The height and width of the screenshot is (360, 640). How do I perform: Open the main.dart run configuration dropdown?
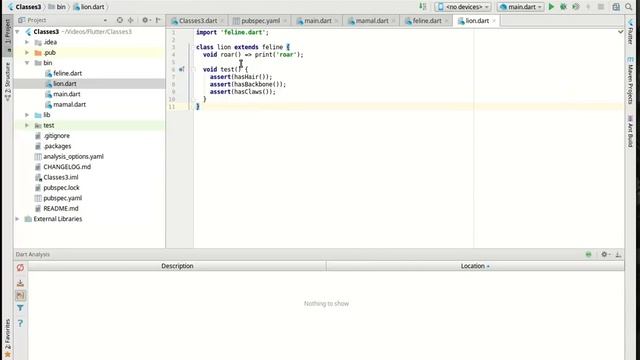(521, 7)
